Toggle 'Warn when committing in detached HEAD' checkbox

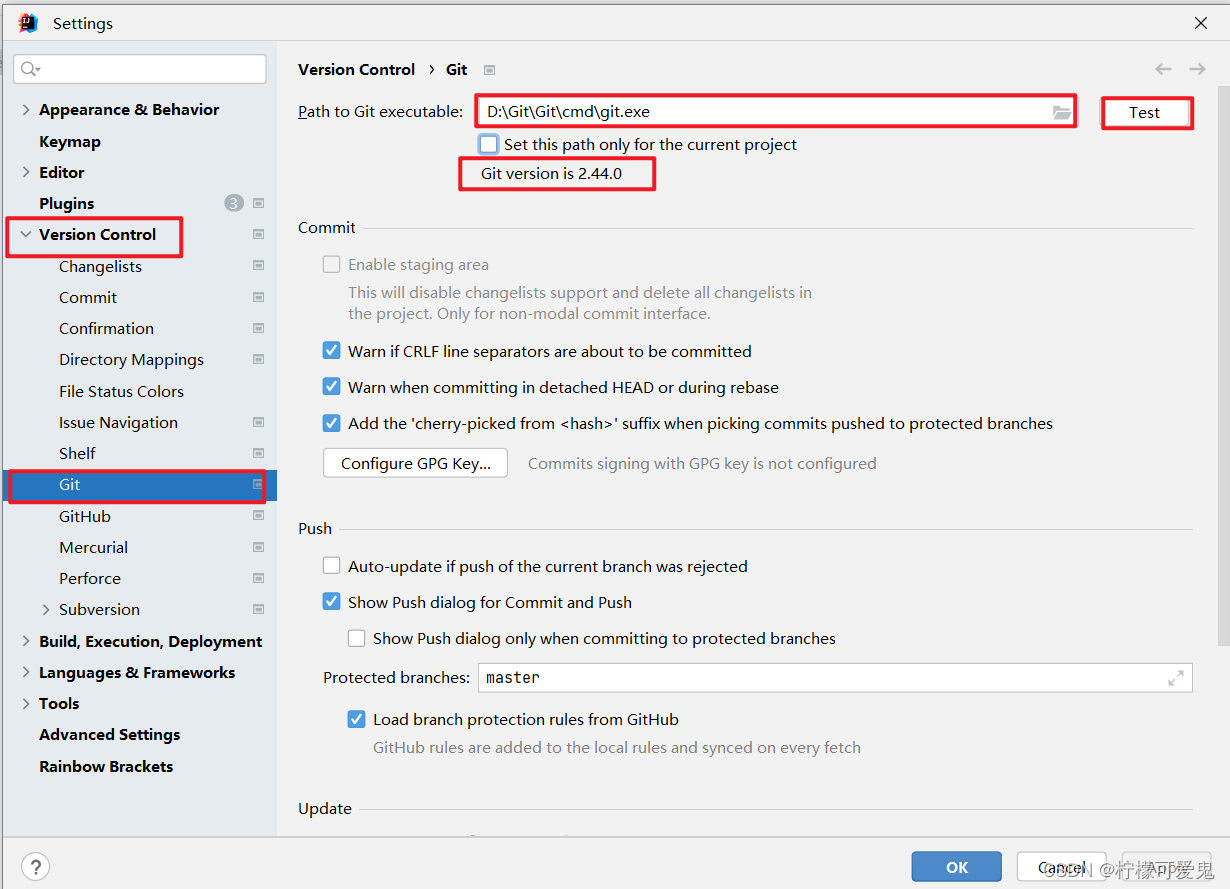tap(332, 387)
